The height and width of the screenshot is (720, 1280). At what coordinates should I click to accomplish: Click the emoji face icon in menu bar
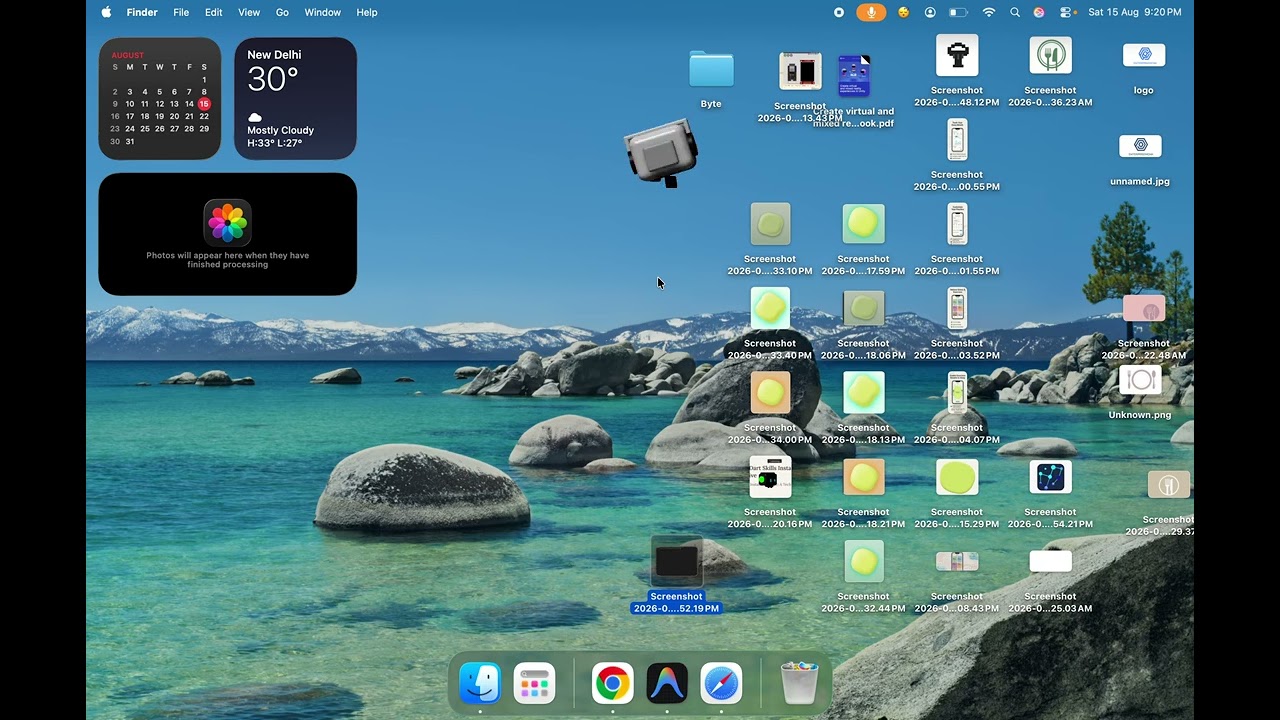(x=904, y=12)
